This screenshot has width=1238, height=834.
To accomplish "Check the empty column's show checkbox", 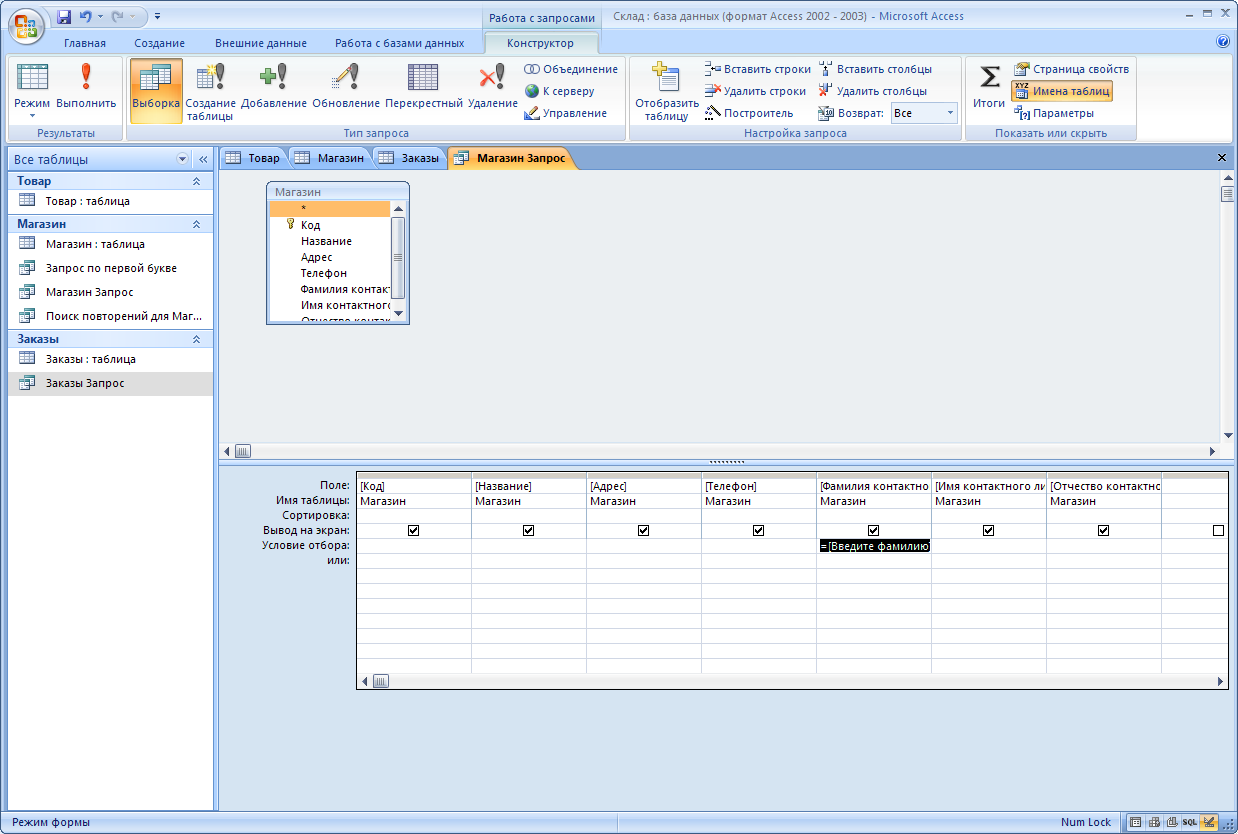I will click(1218, 531).
